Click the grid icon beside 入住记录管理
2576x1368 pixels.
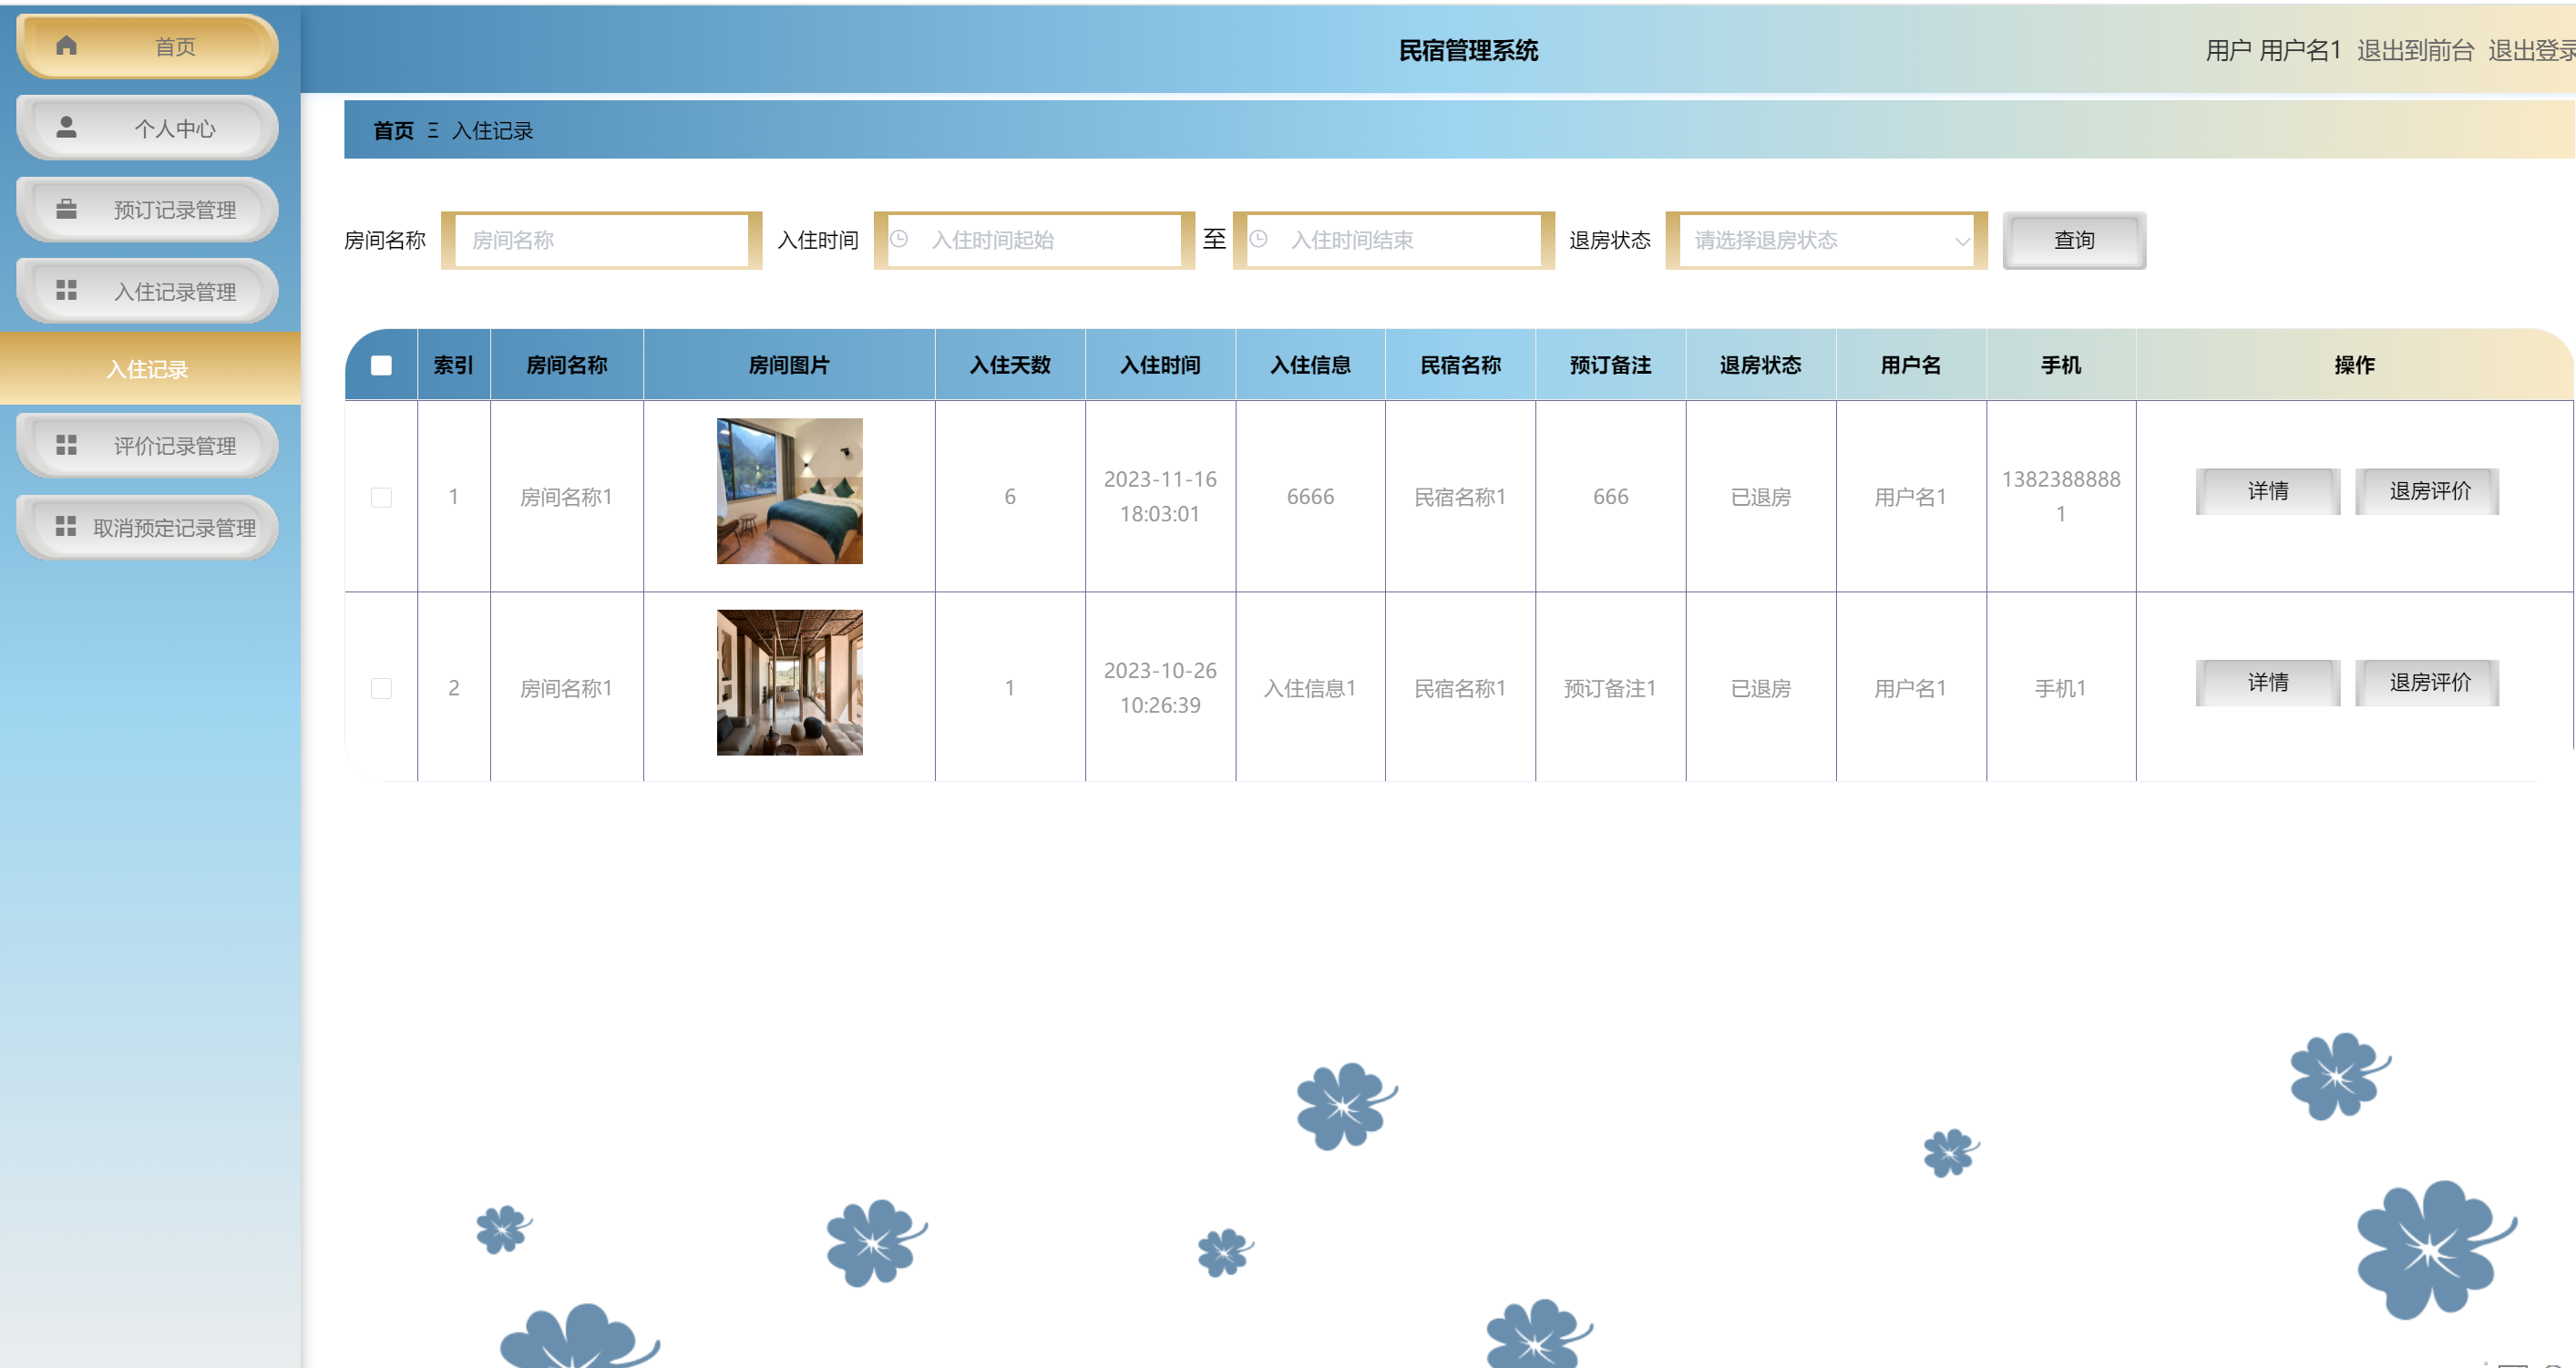[x=66, y=291]
